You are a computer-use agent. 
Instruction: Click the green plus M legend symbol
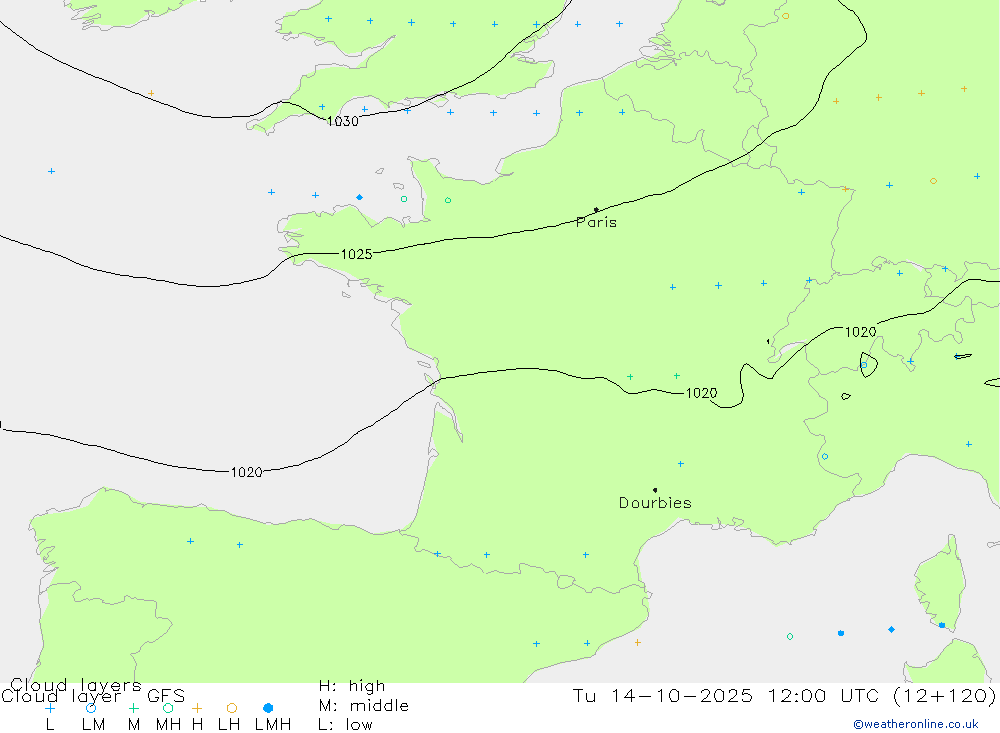pos(133,708)
